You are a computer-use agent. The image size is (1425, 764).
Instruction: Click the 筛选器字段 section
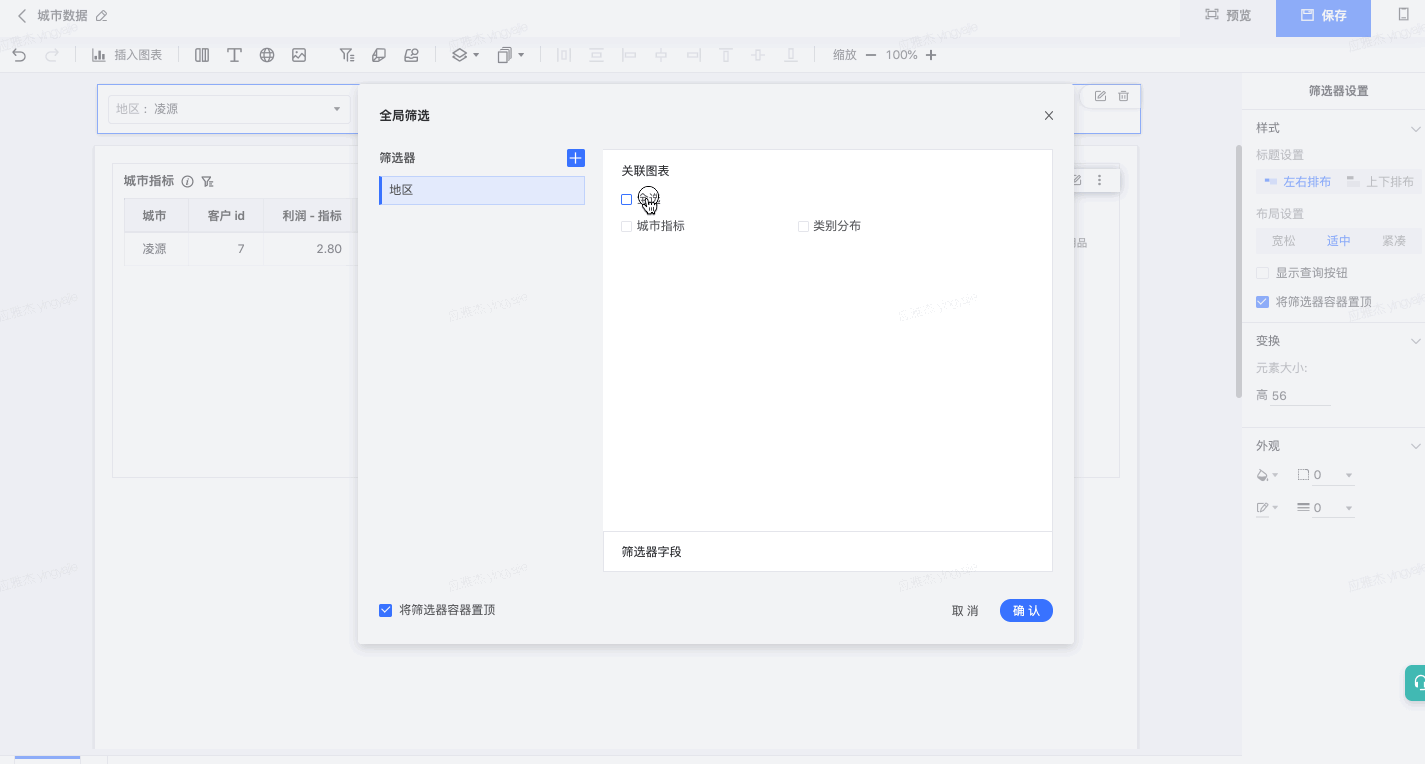coord(828,552)
